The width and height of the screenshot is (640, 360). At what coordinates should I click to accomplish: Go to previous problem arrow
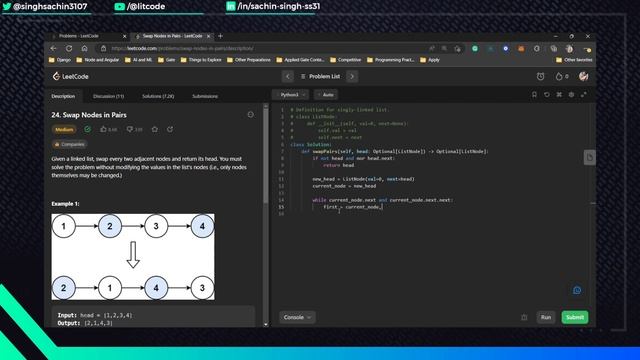click(x=288, y=76)
